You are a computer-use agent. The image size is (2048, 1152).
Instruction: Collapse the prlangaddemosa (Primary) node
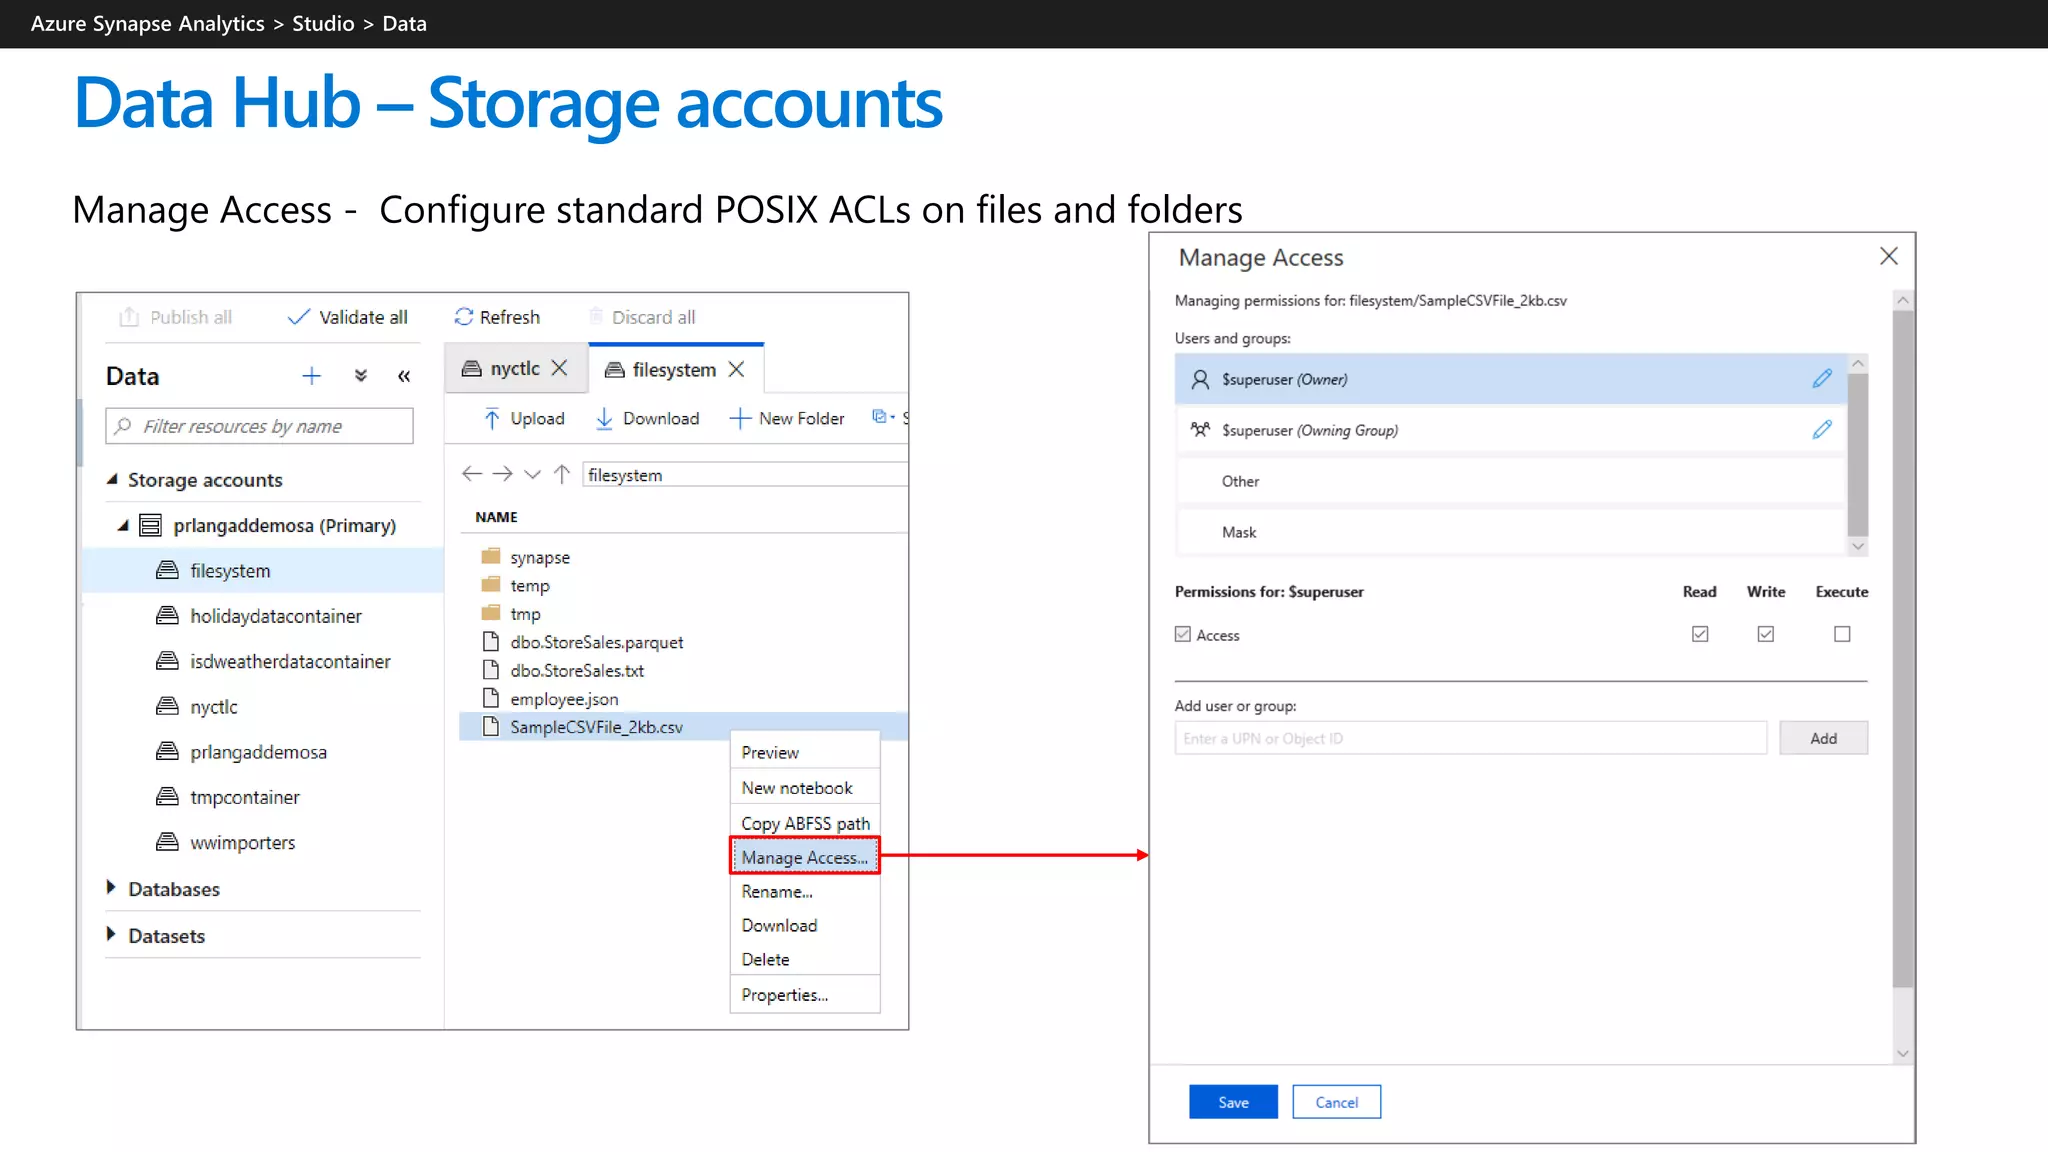[123, 525]
